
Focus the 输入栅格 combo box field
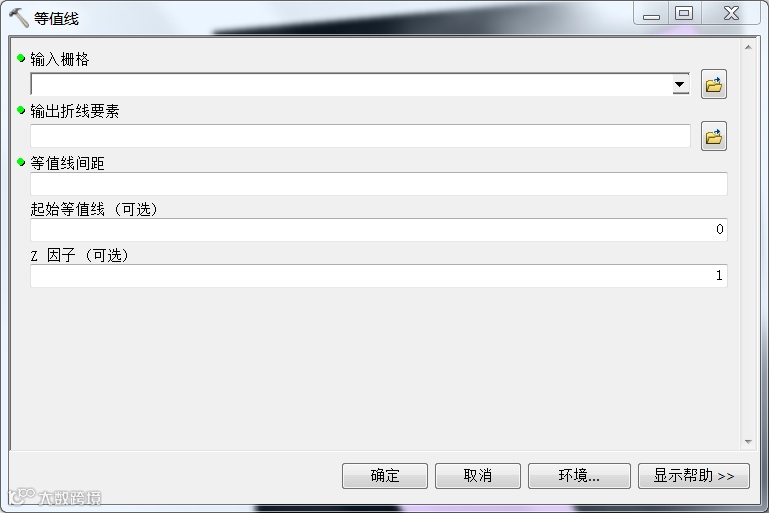[x=360, y=84]
